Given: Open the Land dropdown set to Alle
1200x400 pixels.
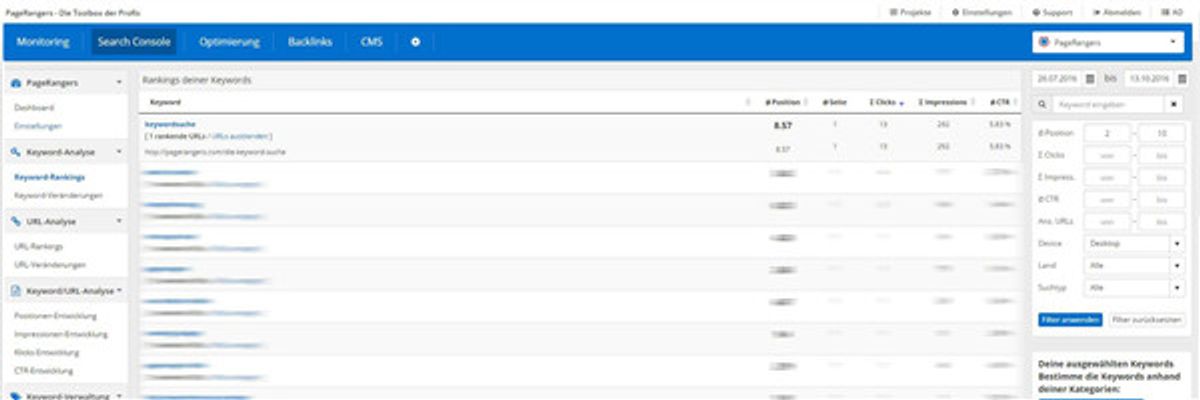Looking at the screenshot, I should point(1135,265).
